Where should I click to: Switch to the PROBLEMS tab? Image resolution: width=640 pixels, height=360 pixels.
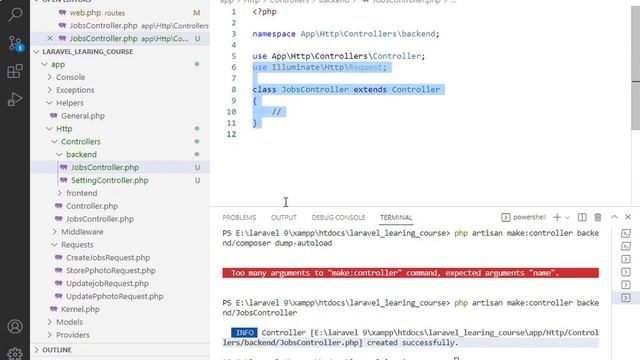point(239,218)
